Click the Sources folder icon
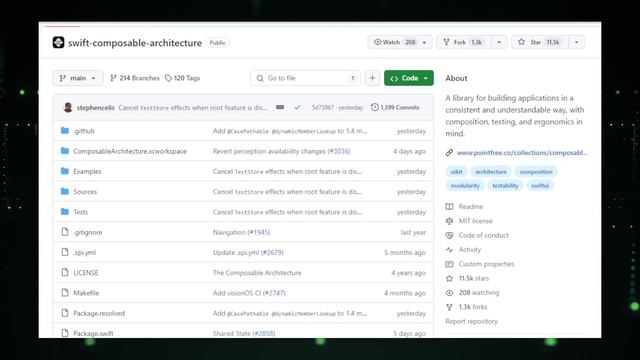Screen dimensions: 640x360 pos(65,191)
